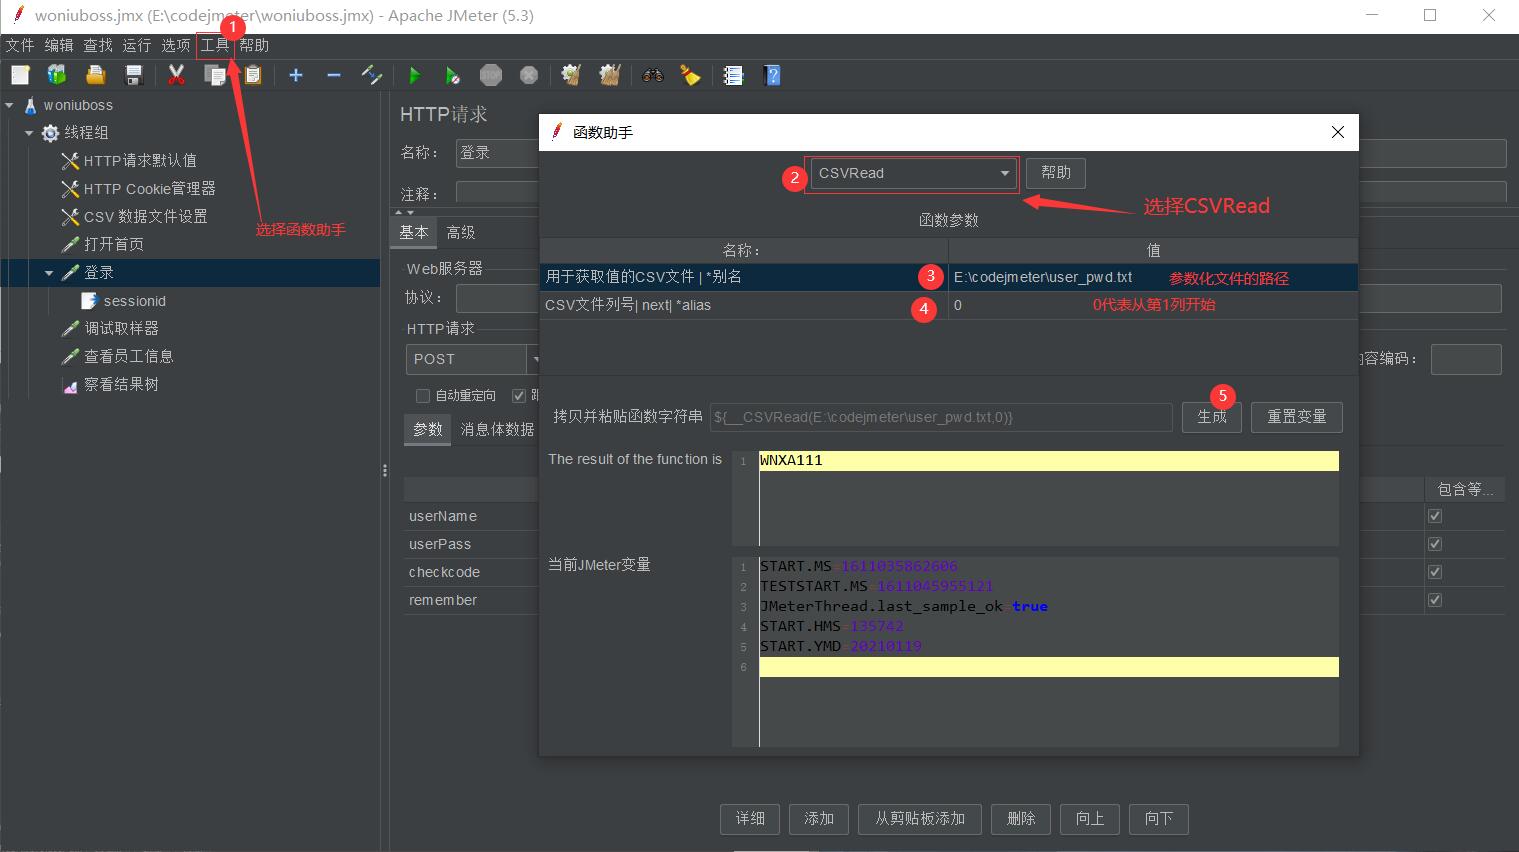Click the Collapse all minus icon

(x=334, y=75)
